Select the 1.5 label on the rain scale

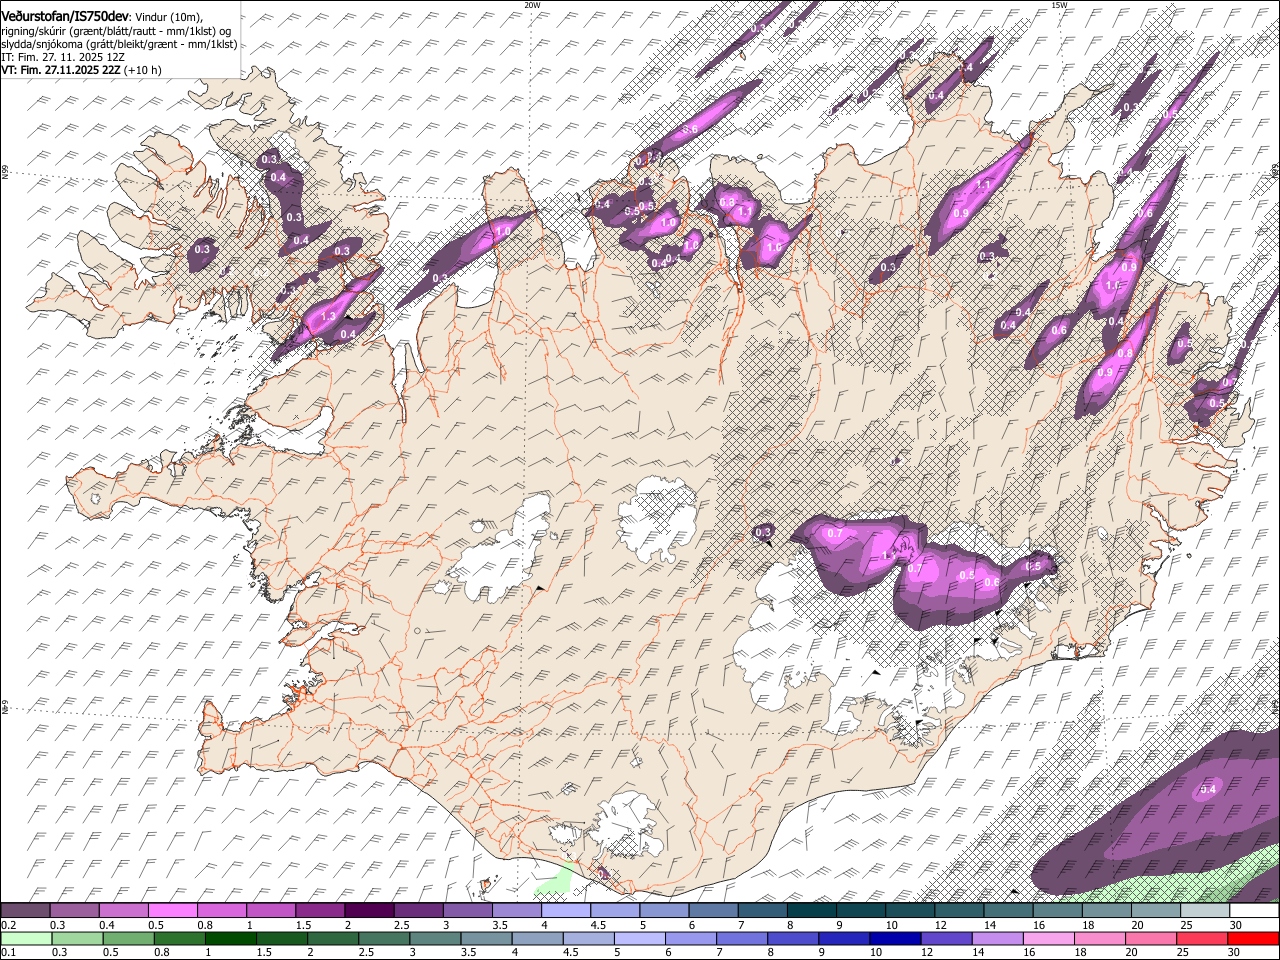(264, 952)
